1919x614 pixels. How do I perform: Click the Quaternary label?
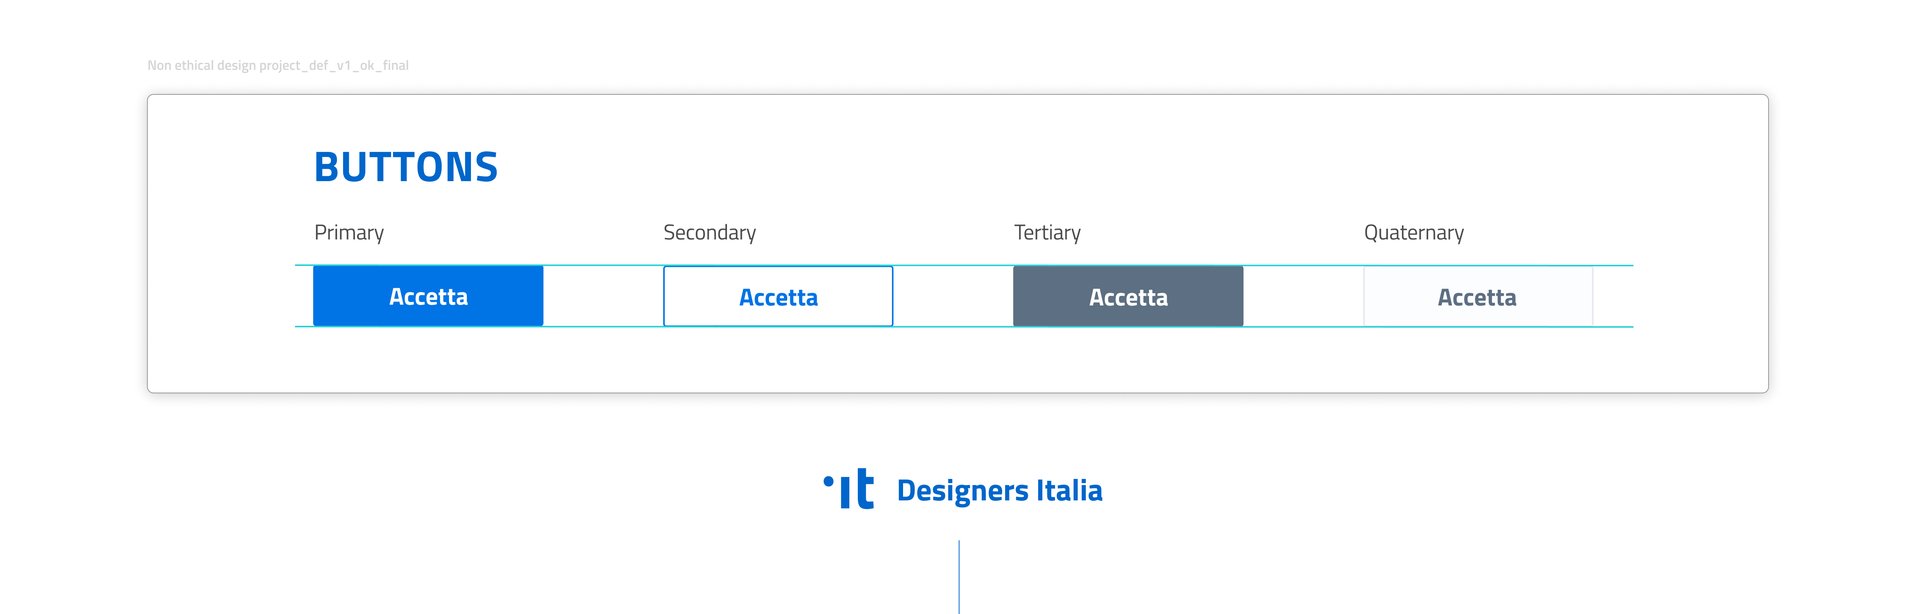pos(1414,233)
